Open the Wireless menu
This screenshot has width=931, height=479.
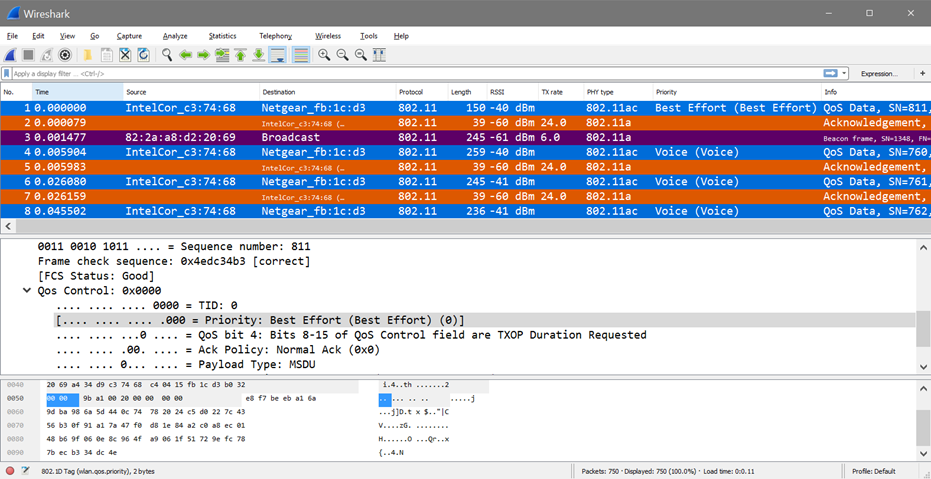coord(328,36)
